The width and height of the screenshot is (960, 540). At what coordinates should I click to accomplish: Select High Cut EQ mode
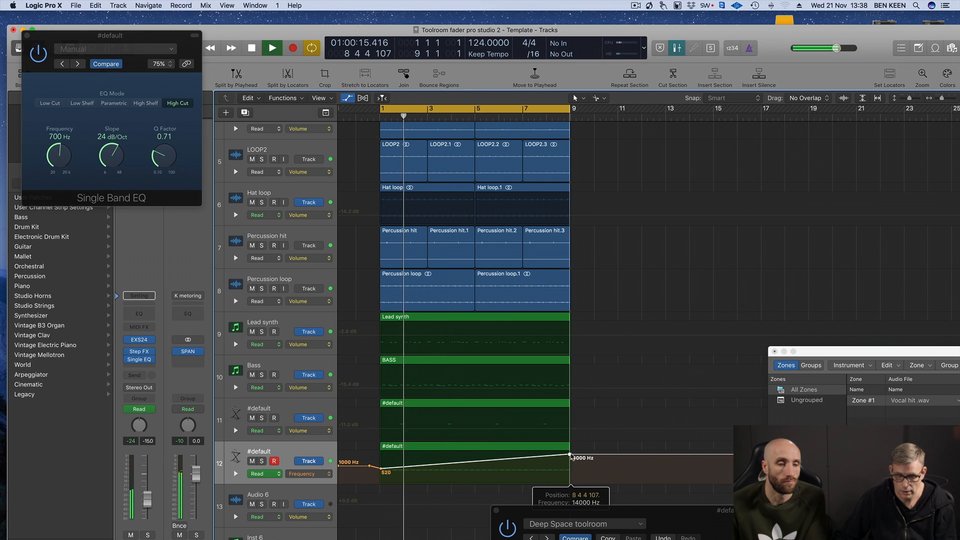tap(178, 103)
